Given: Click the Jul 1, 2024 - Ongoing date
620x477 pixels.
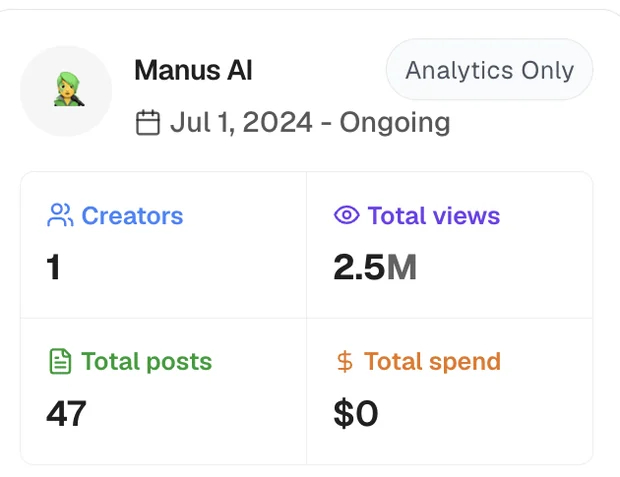Looking at the screenshot, I should (310, 123).
